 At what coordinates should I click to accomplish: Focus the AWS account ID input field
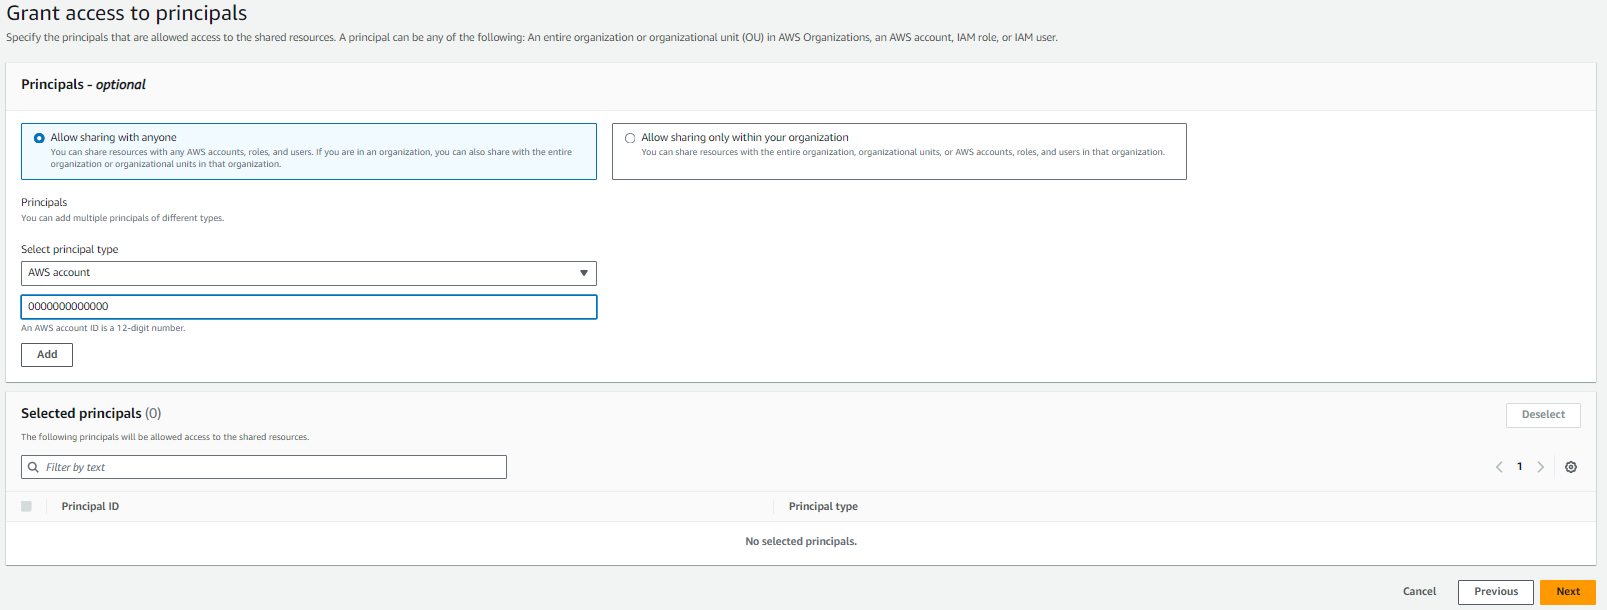308,307
